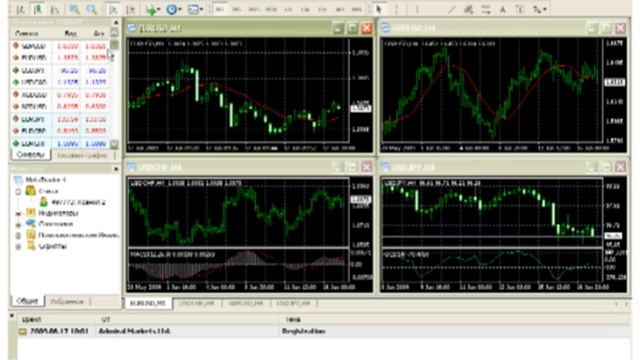The image size is (640, 360).
Task: Select the candlestick chart mode icon
Action: click(x=38, y=9)
